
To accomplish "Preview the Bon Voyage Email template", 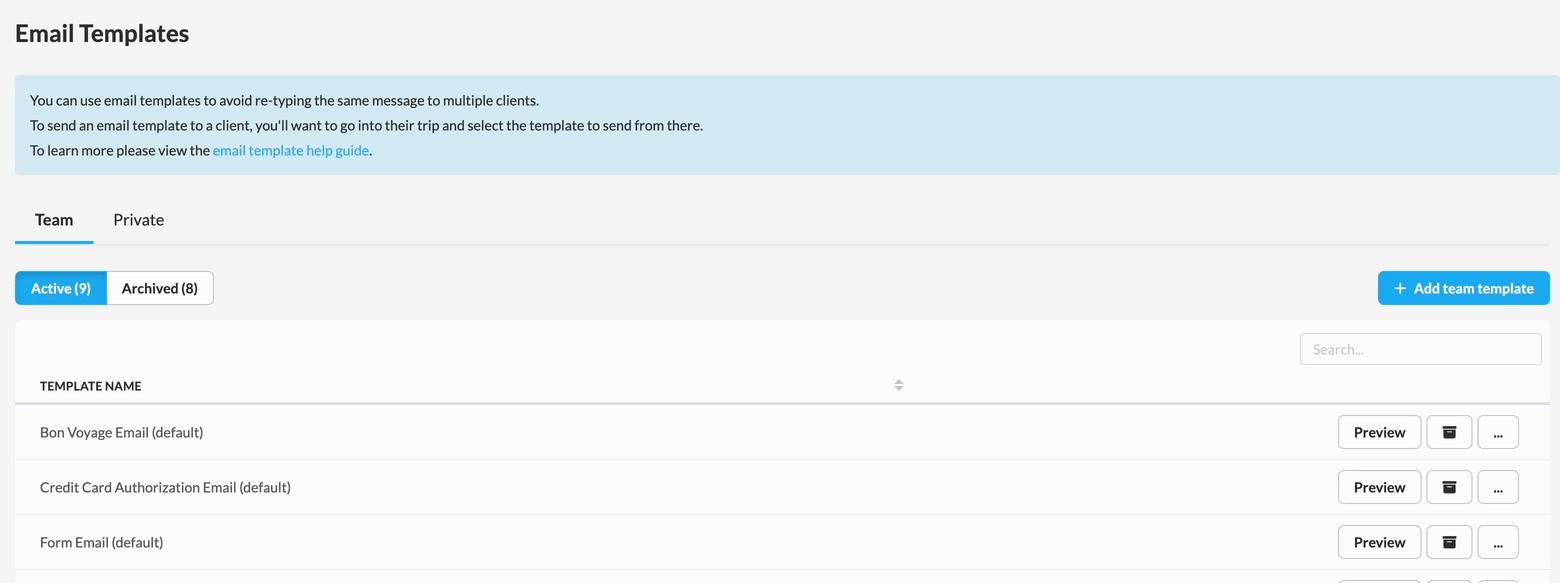I will [x=1379, y=432].
